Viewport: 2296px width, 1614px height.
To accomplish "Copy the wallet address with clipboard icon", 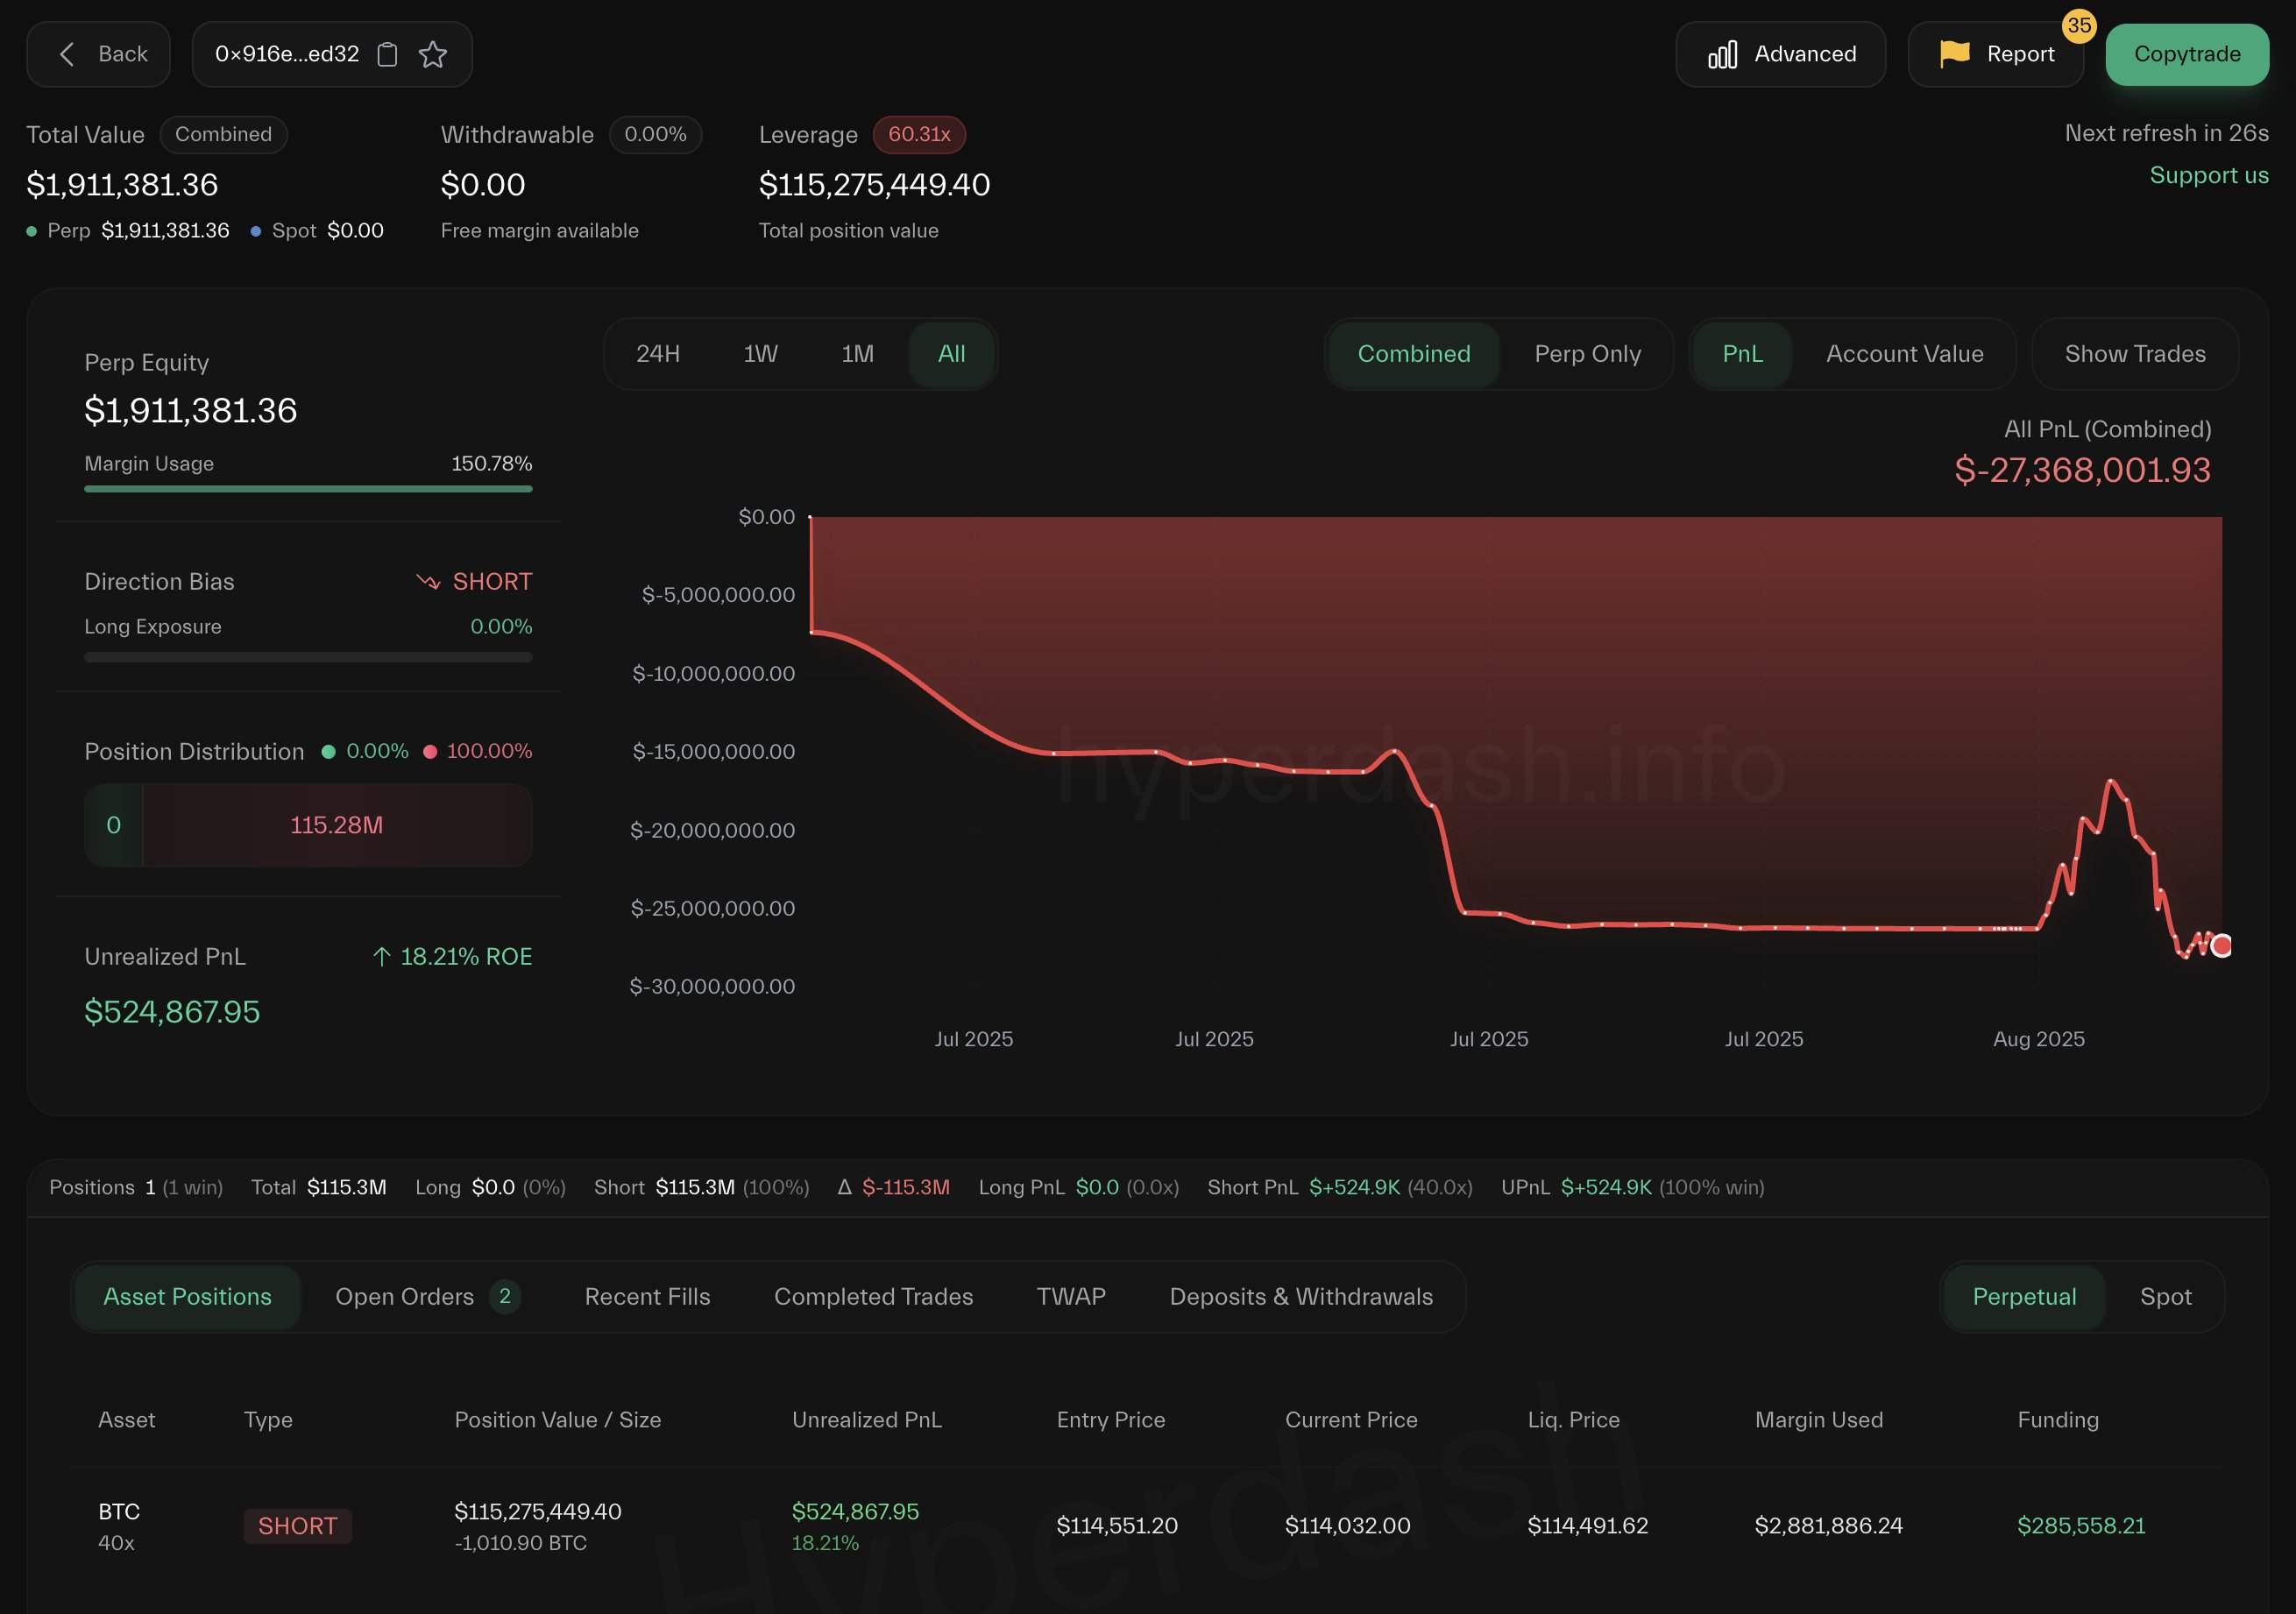I will (x=387, y=54).
